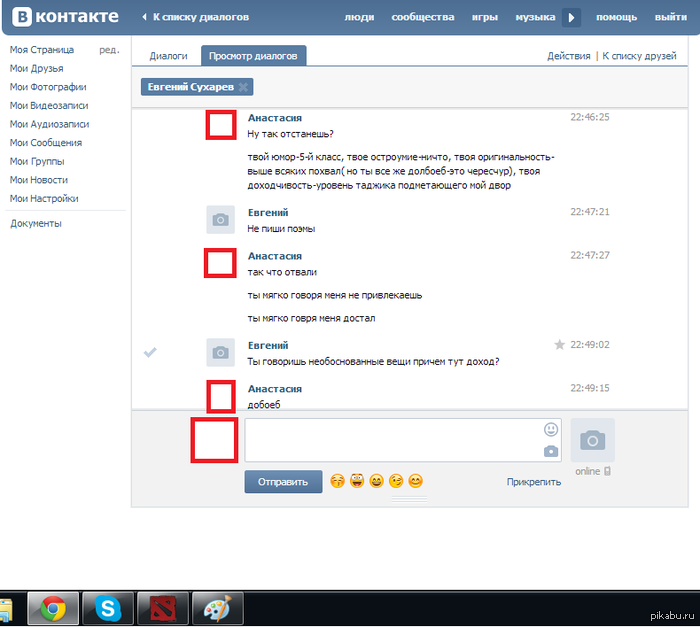Open Мои Сообщения
This screenshot has width=700, height=627.
coord(46,143)
